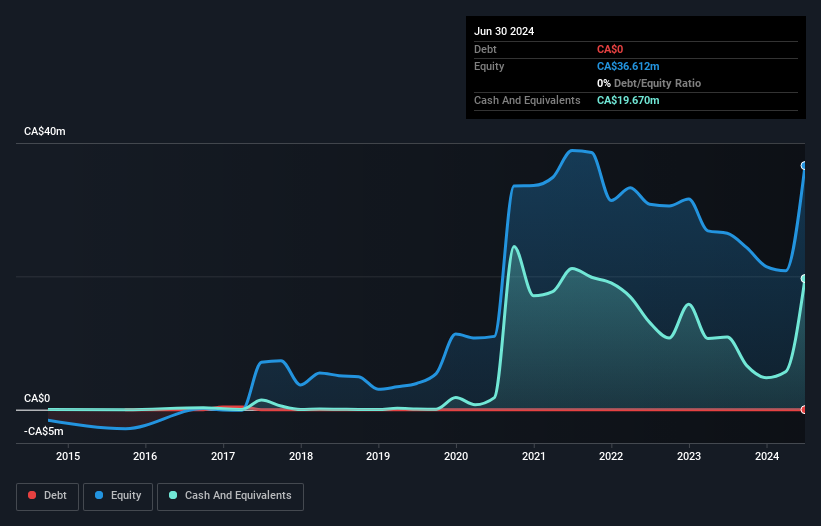The image size is (821, 526).
Task: Click the Debt row label in tooltip
Action: tap(485, 49)
